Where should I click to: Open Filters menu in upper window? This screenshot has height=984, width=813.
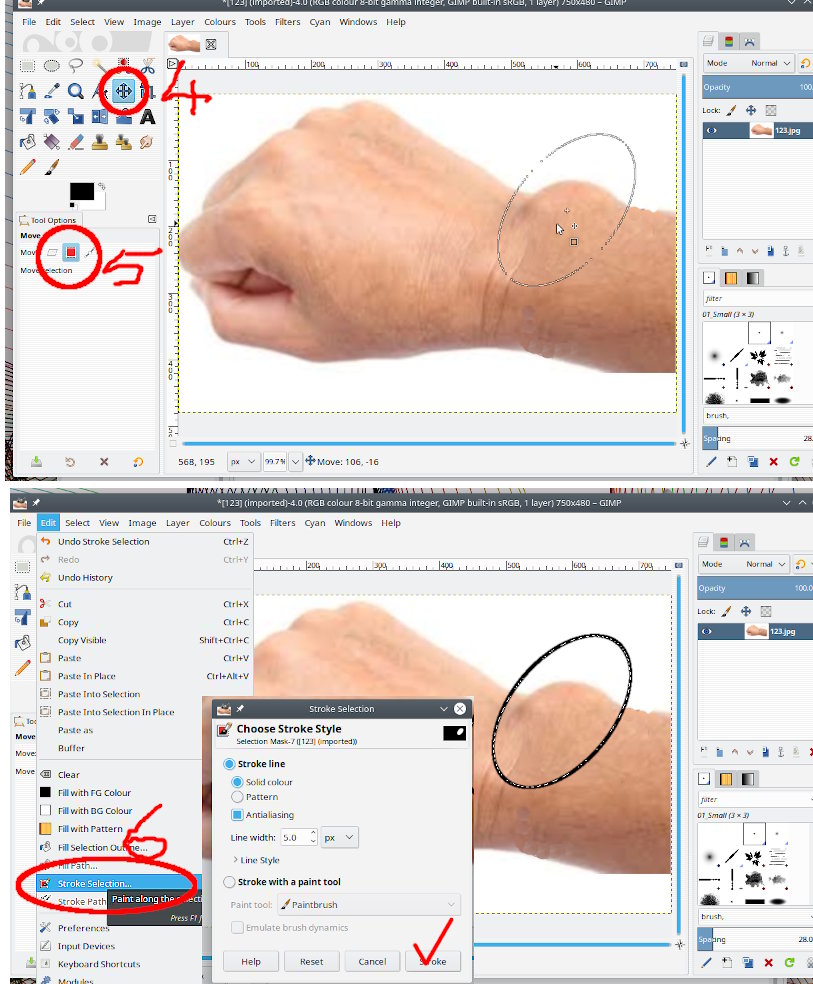287,22
